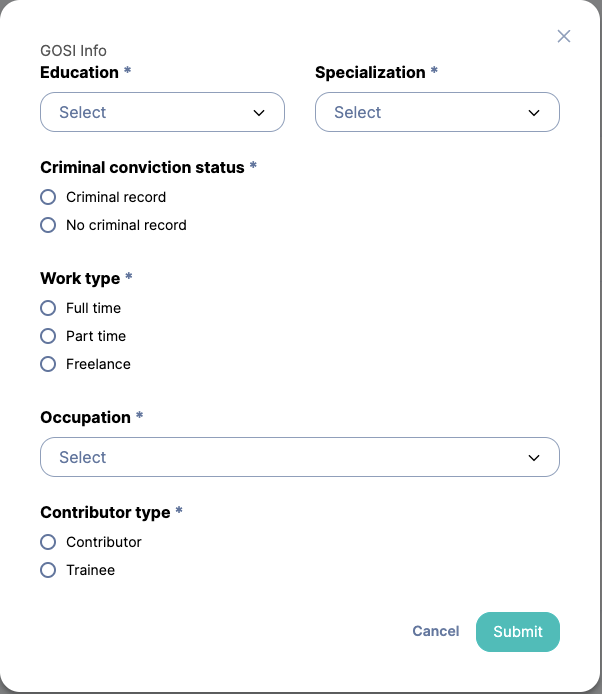The image size is (602, 694).
Task: Open the Education dropdown
Action: 162,112
